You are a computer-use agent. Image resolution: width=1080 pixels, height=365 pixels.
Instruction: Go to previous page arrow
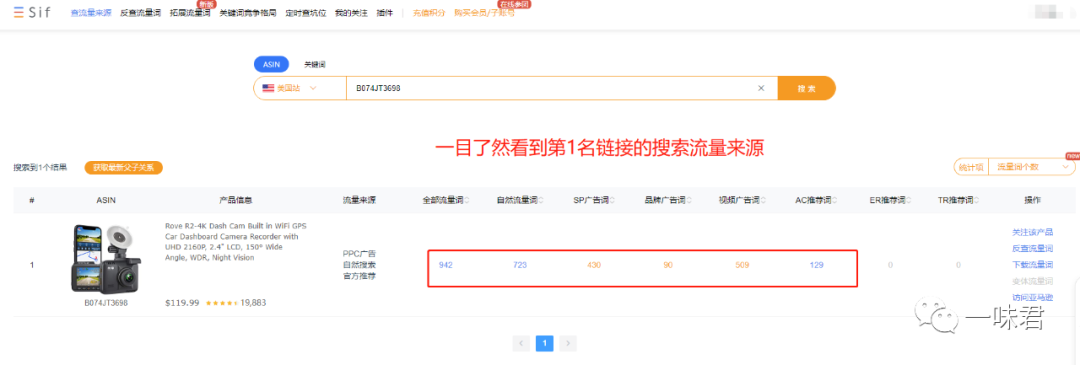click(x=521, y=343)
